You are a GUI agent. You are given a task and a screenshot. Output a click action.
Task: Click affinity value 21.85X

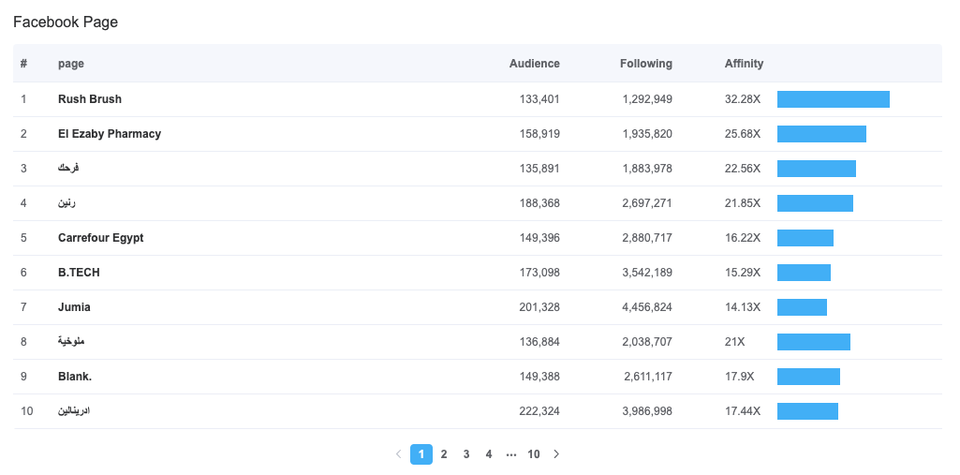[x=743, y=203]
